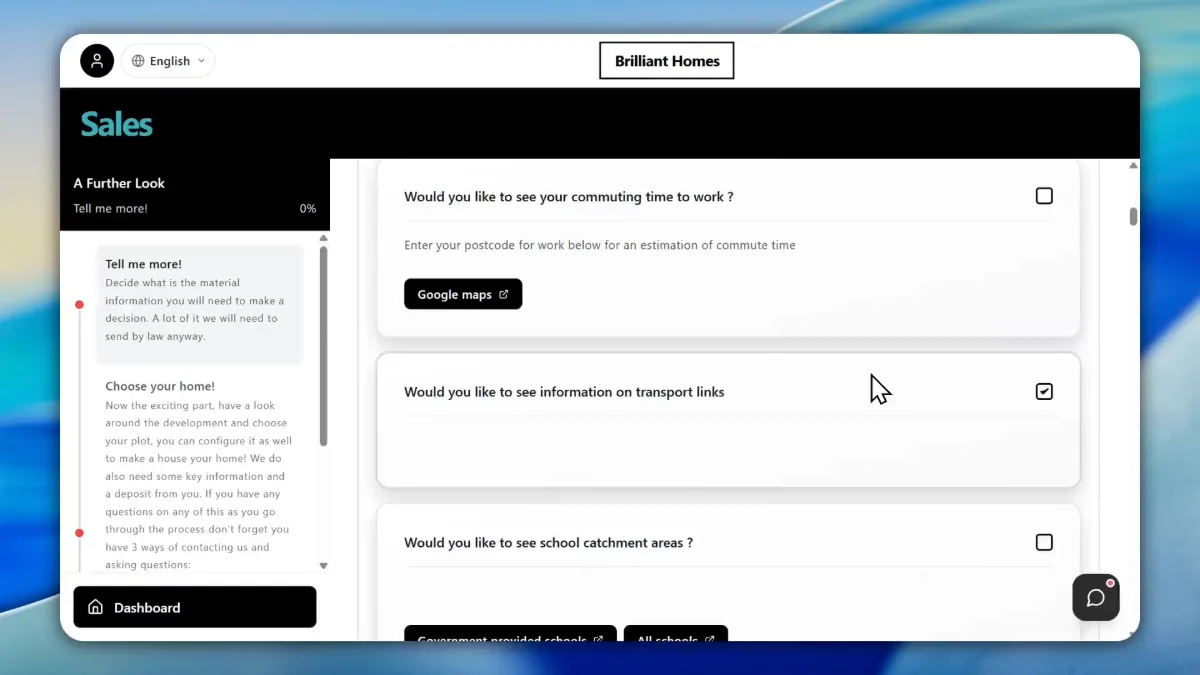
Task: Click the red step marker beside Tell me more! card
Action: tap(80, 305)
